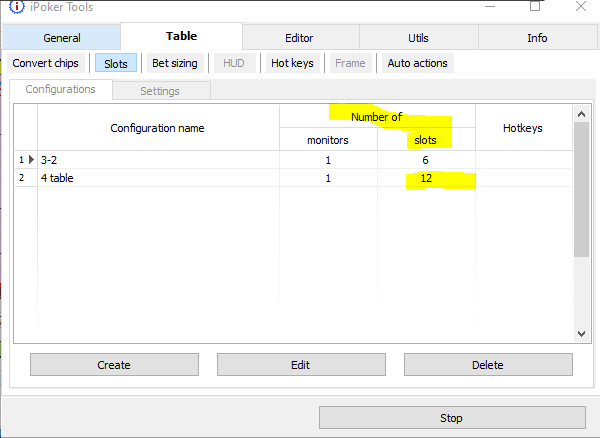Click the current row arrow indicator
600x438 pixels.
click(31, 160)
